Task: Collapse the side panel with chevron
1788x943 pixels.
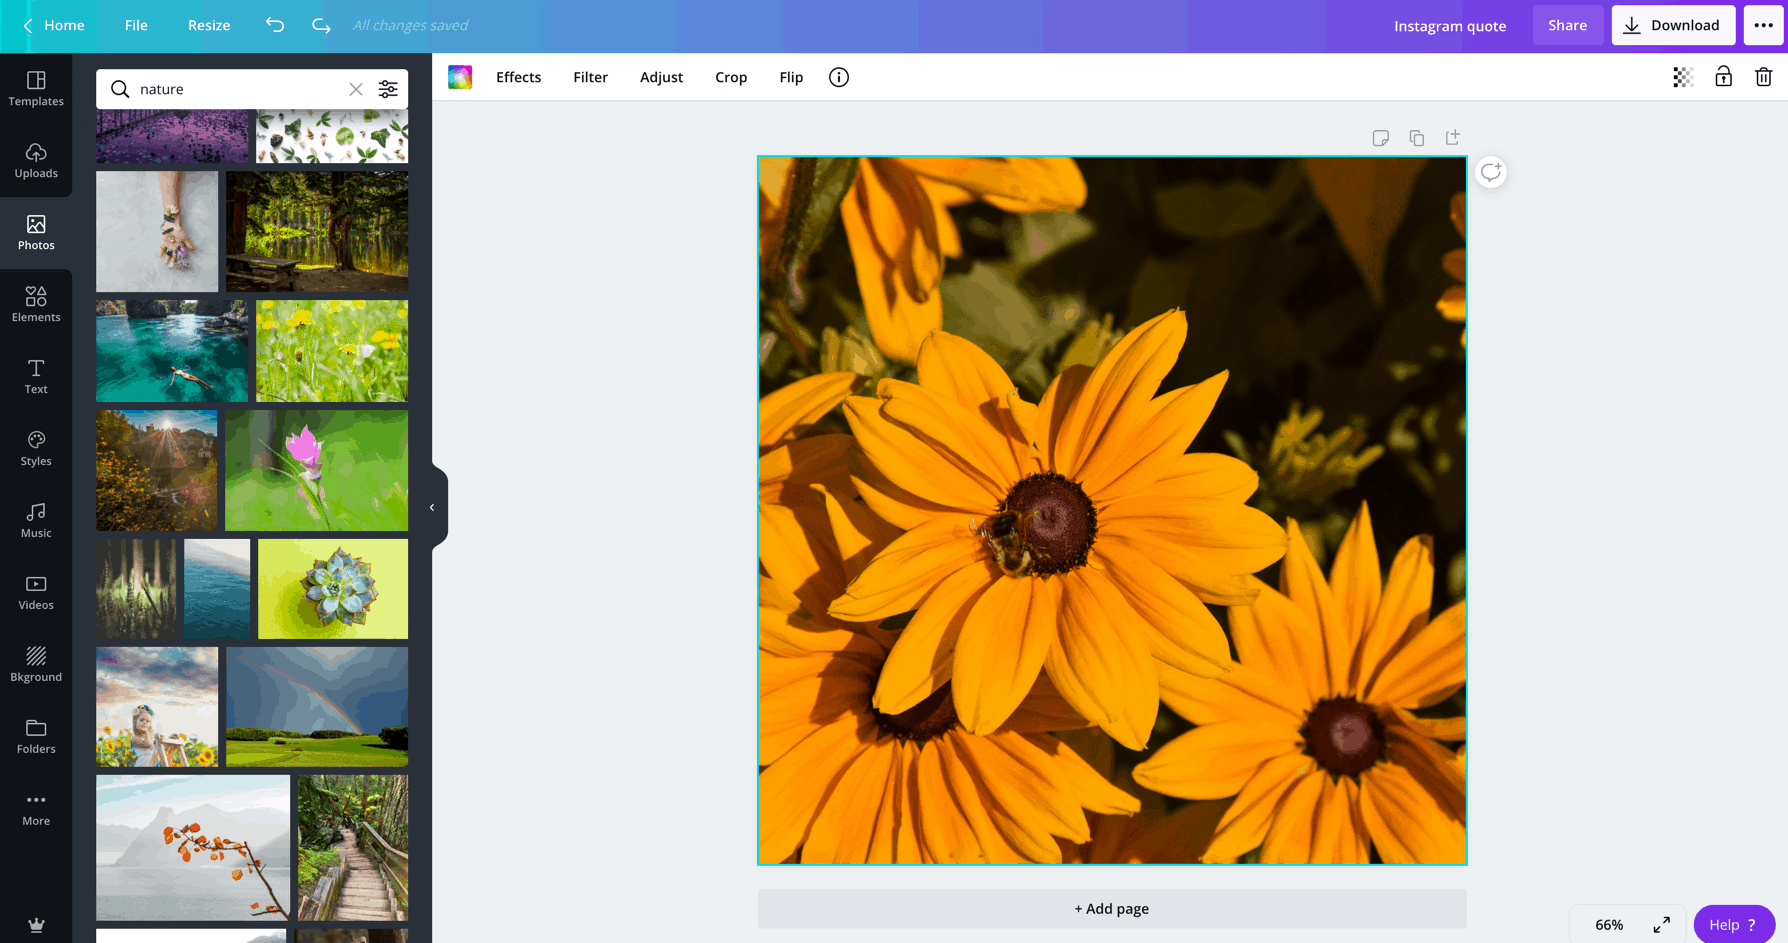Action: click(x=432, y=507)
